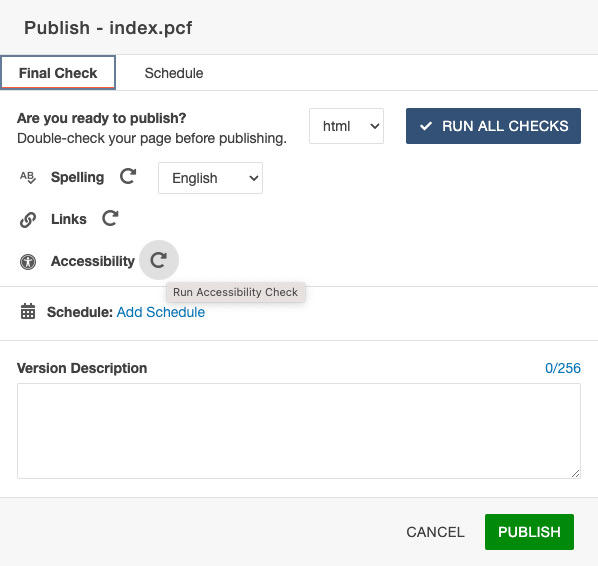Click the RUN ALL CHECKS button

[493, 126]
